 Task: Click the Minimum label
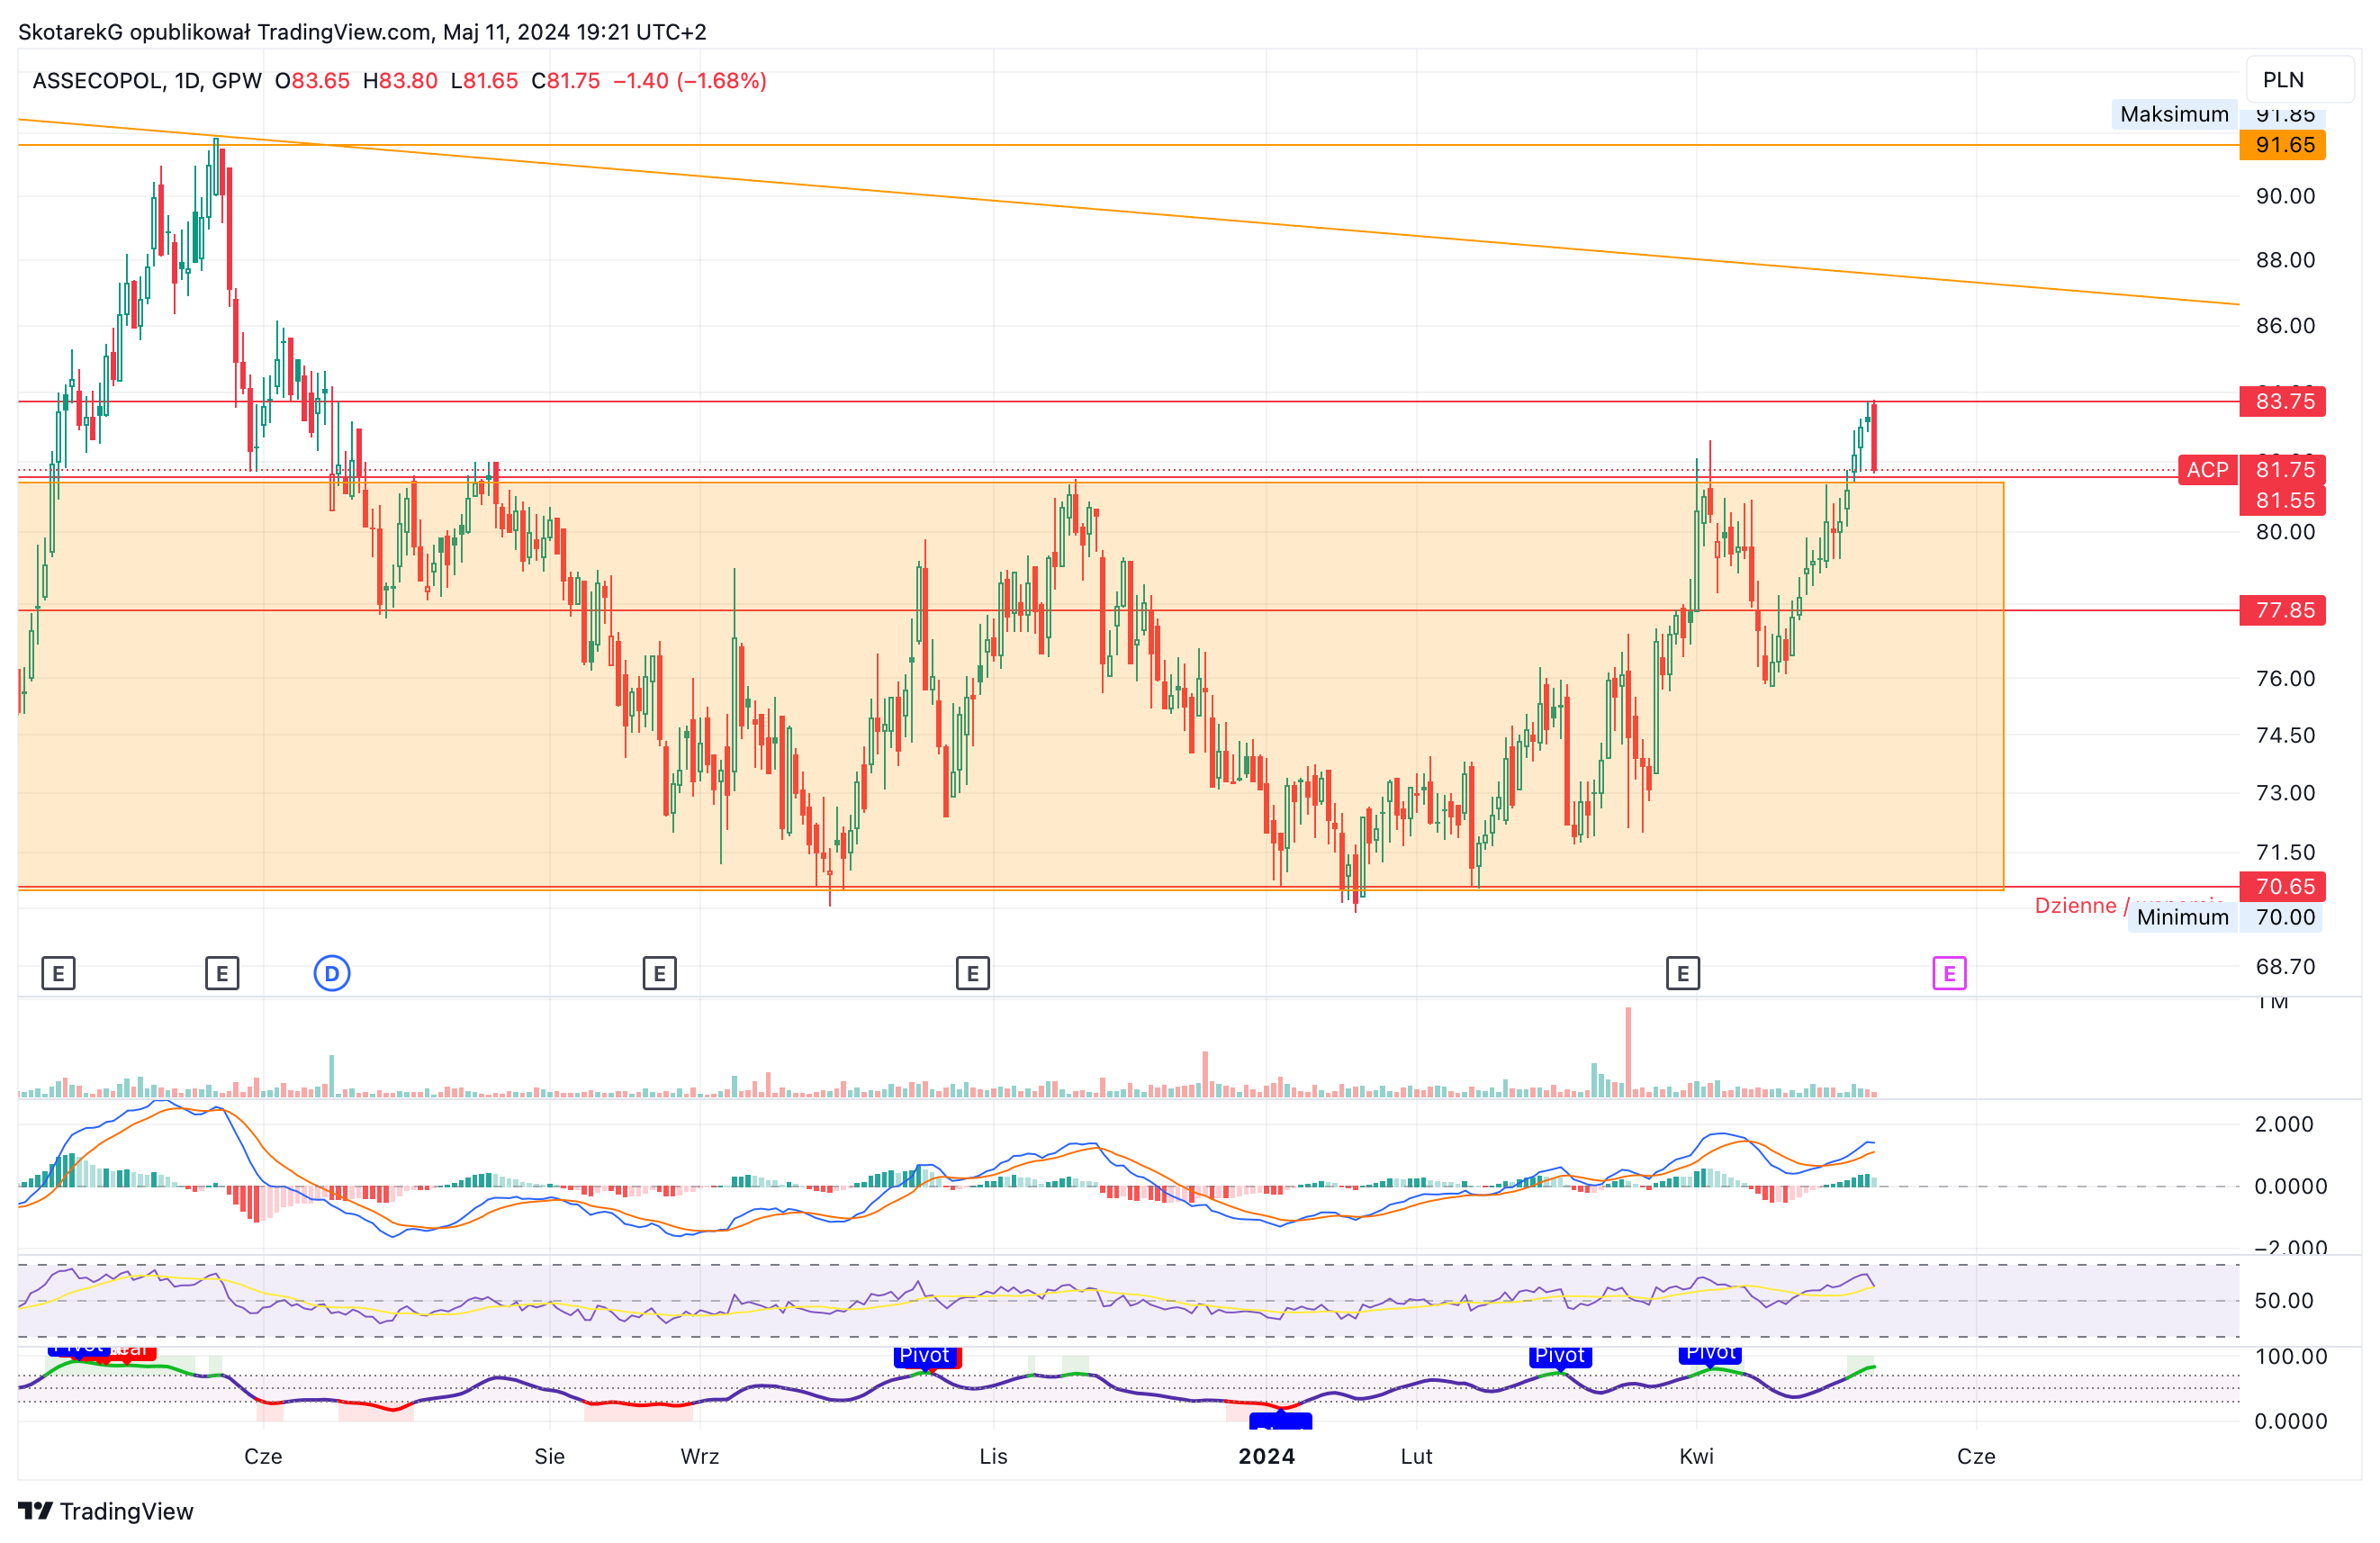pos(2182,917)
